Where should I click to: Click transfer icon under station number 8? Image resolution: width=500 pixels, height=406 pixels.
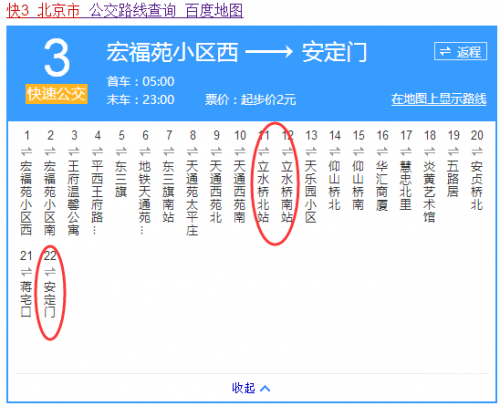192,152
